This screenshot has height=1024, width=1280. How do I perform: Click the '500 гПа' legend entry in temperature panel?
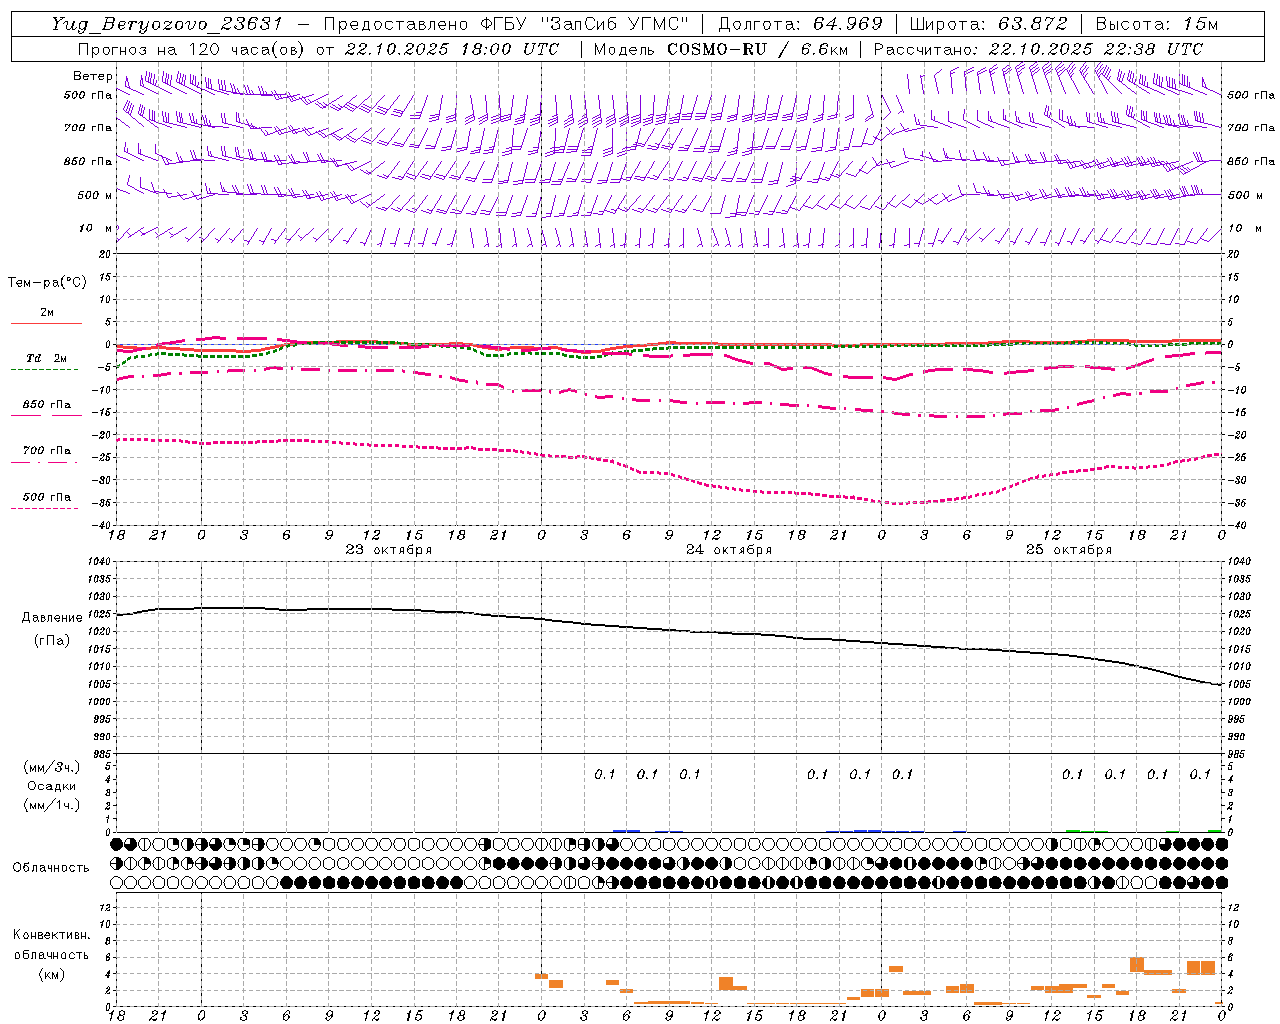(46, 497)
